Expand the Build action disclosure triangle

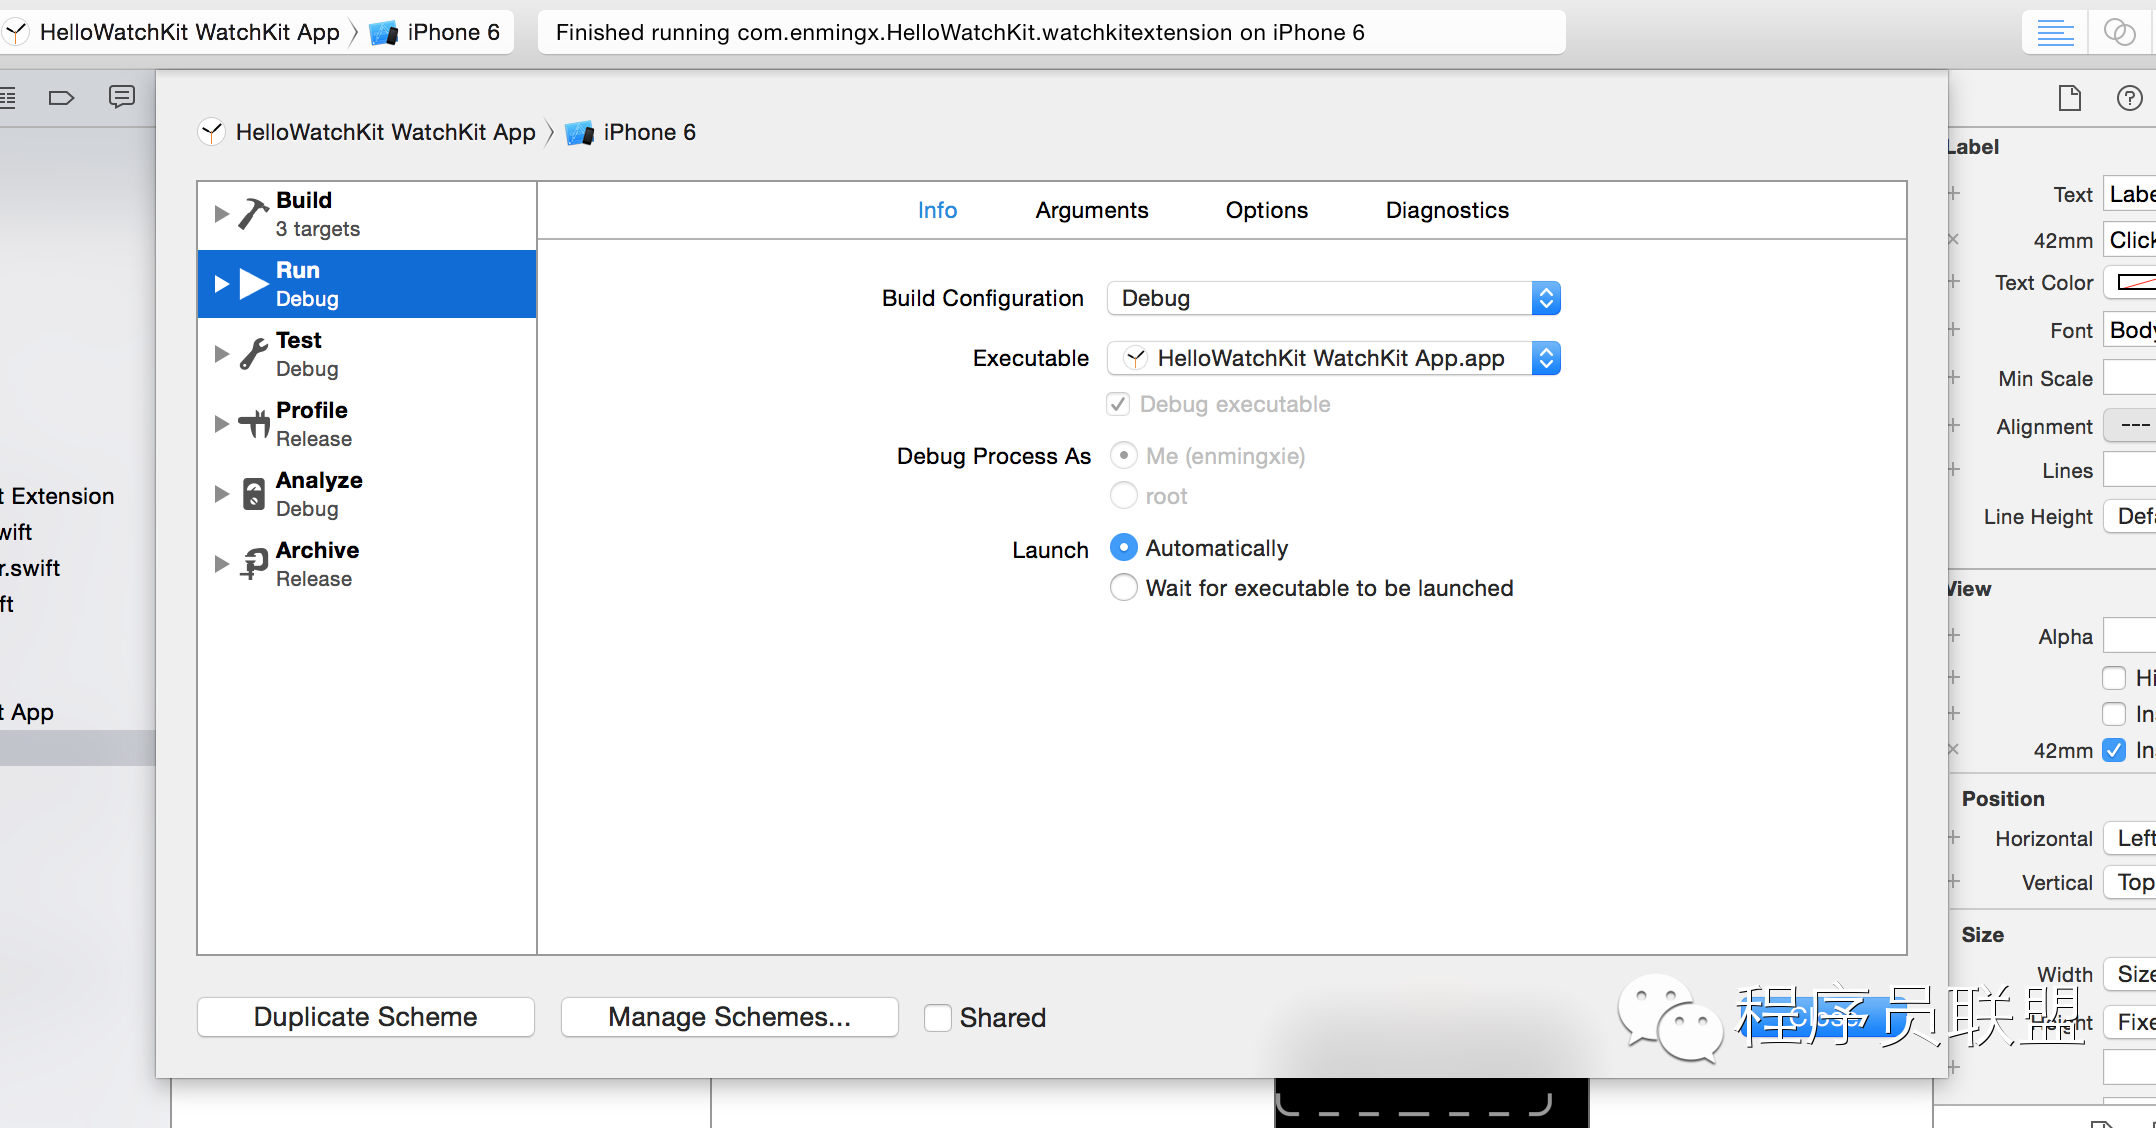[222, 213]
